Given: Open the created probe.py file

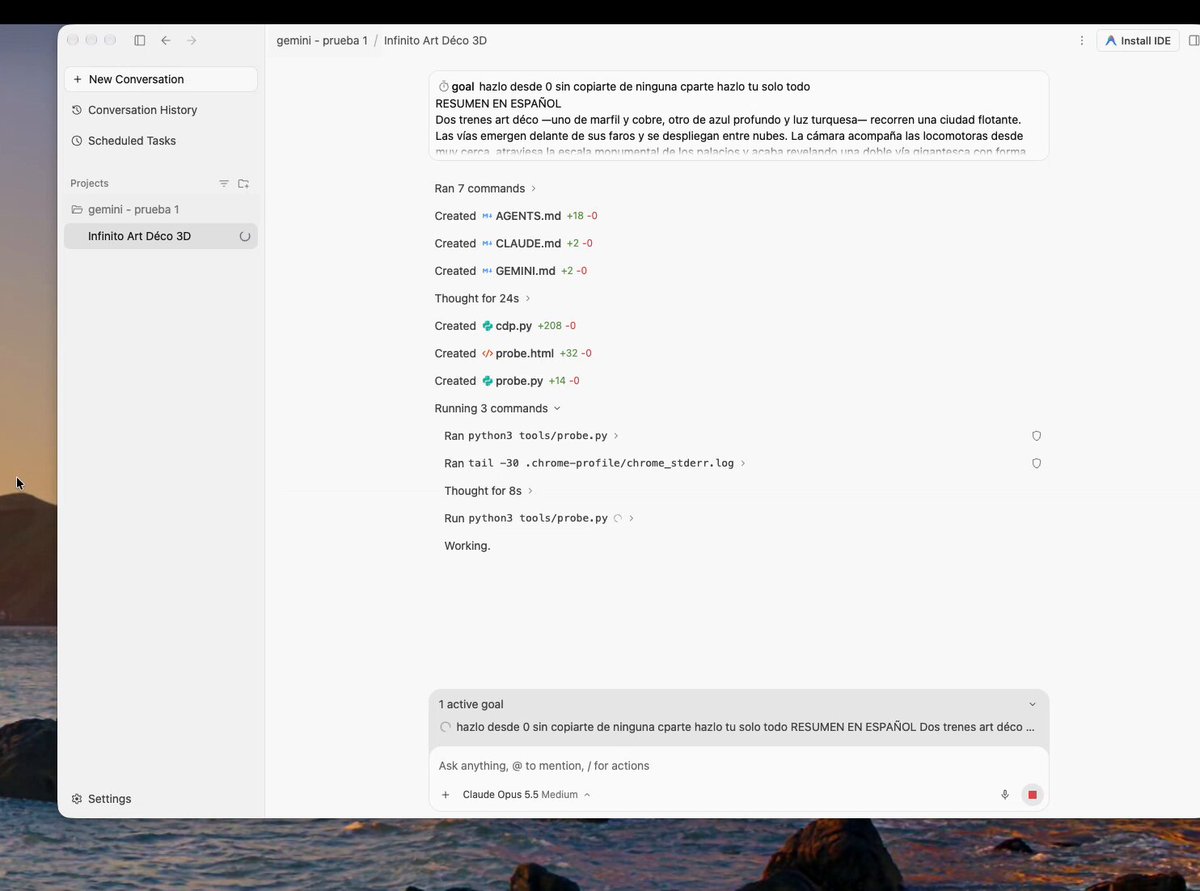Looking at the screenshot, I should click(519, 381).
